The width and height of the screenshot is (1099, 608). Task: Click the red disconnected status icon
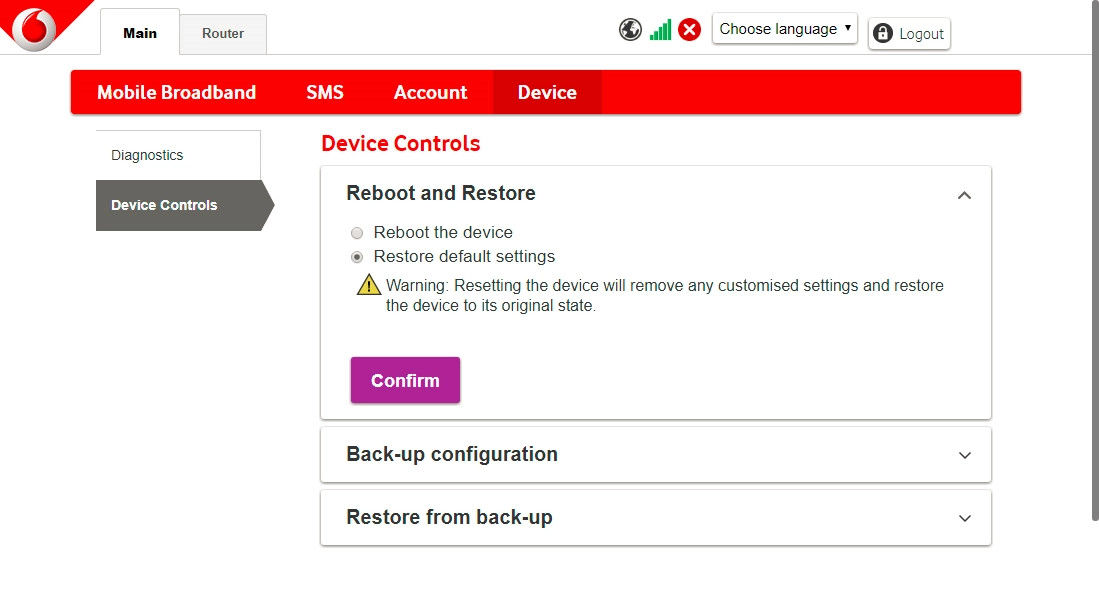[689, 29]
